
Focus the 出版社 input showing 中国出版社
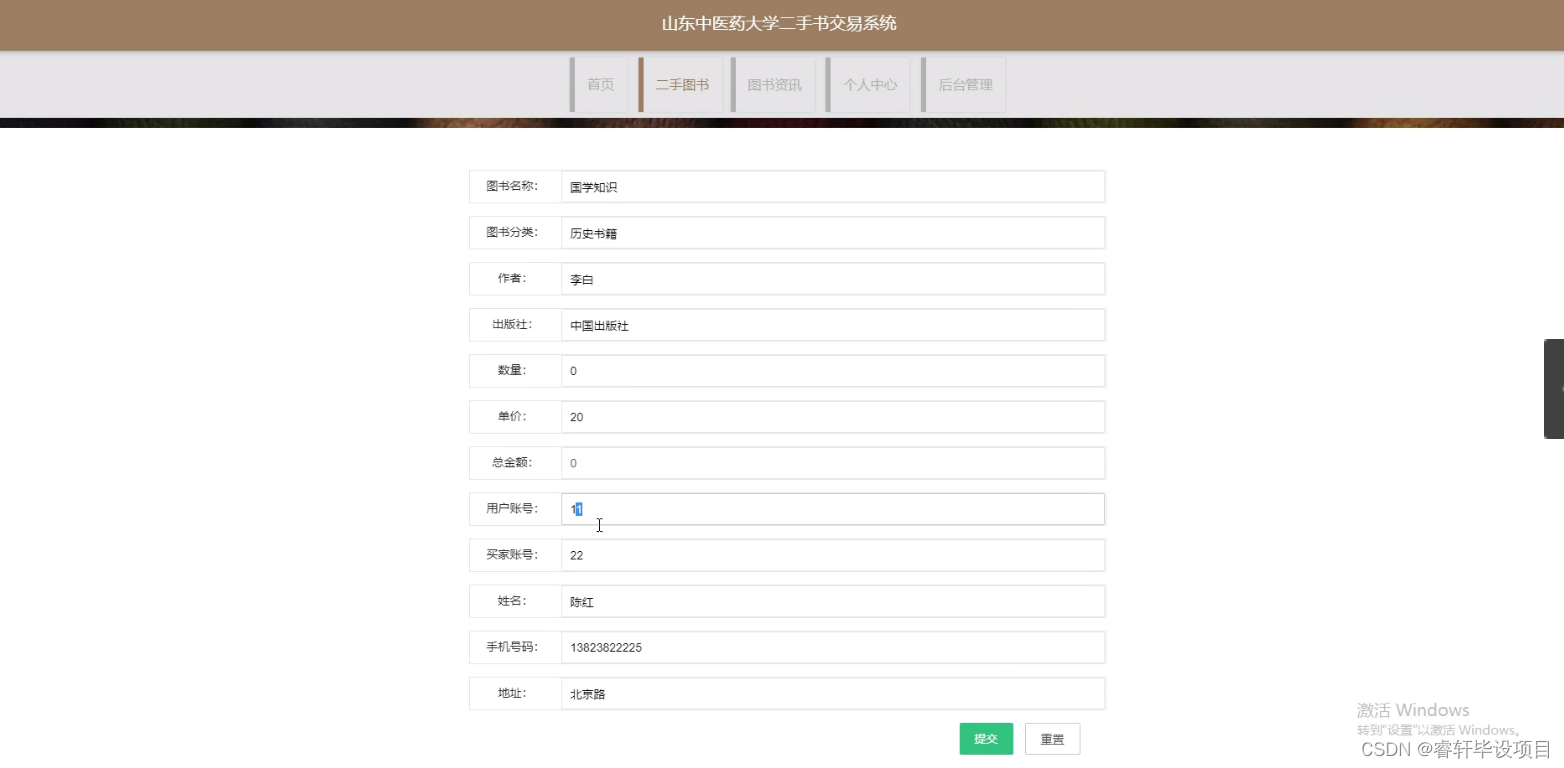(x=832, y=324)
